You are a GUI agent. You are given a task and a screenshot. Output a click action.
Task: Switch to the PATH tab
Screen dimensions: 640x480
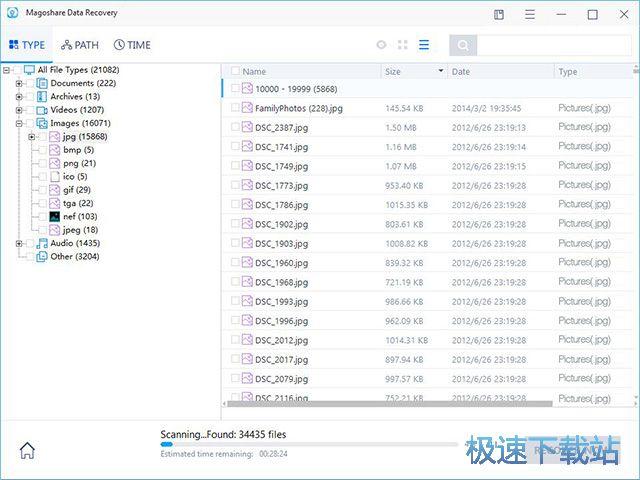pos(80,45)
